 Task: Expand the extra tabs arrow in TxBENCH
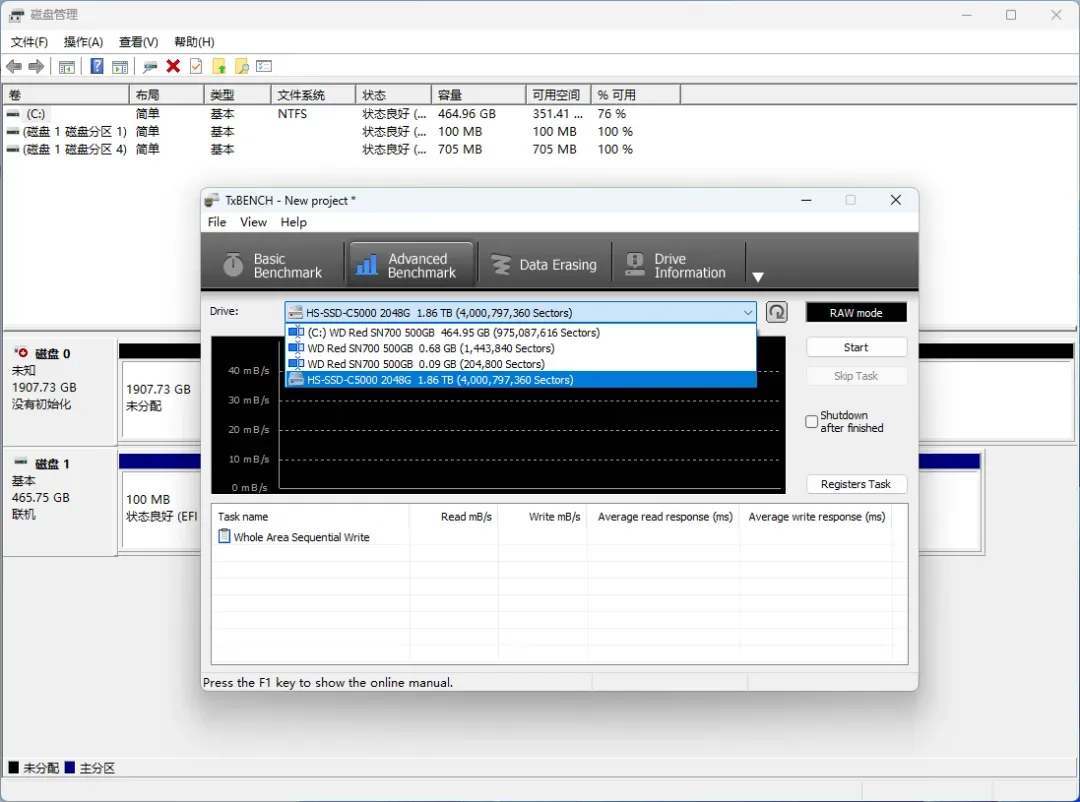pos(758,277)
